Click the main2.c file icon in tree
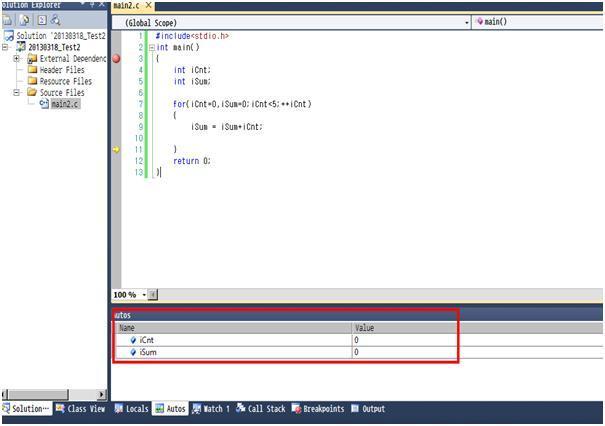The width and height of the screenshot is (605, 426). pyautogui.click(x=44, y=103)
